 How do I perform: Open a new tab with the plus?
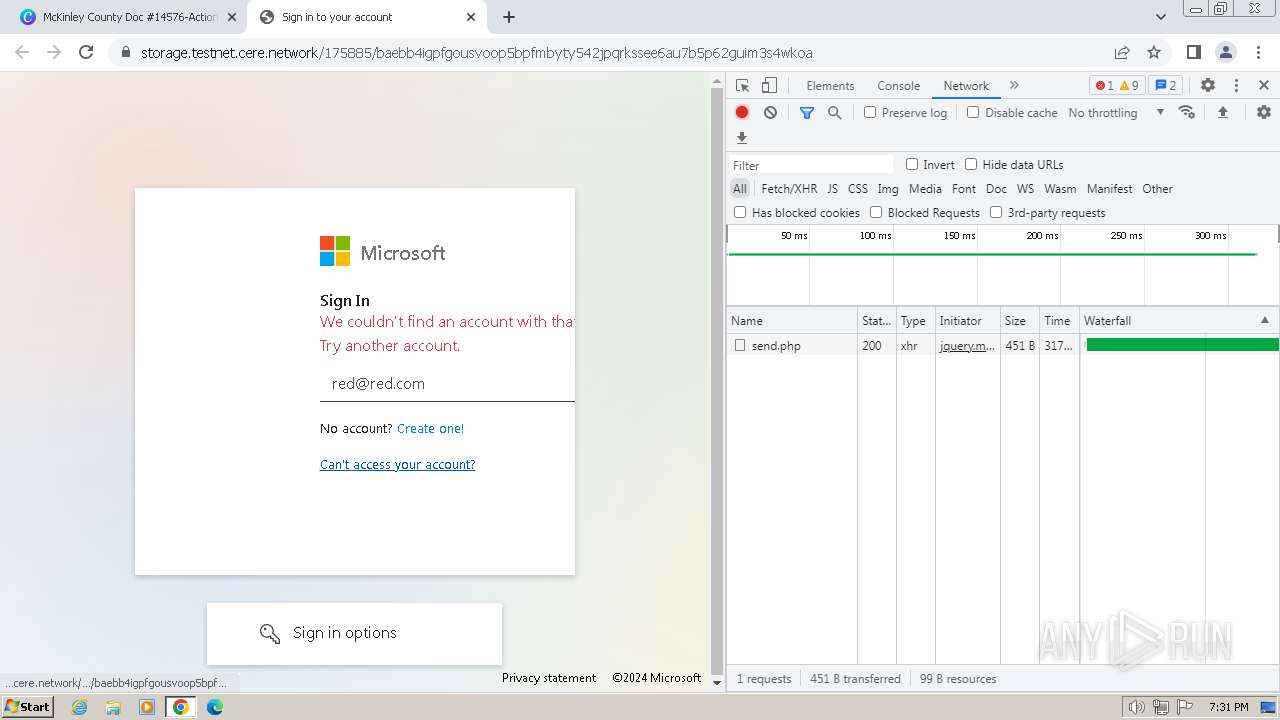click(509, 17)
